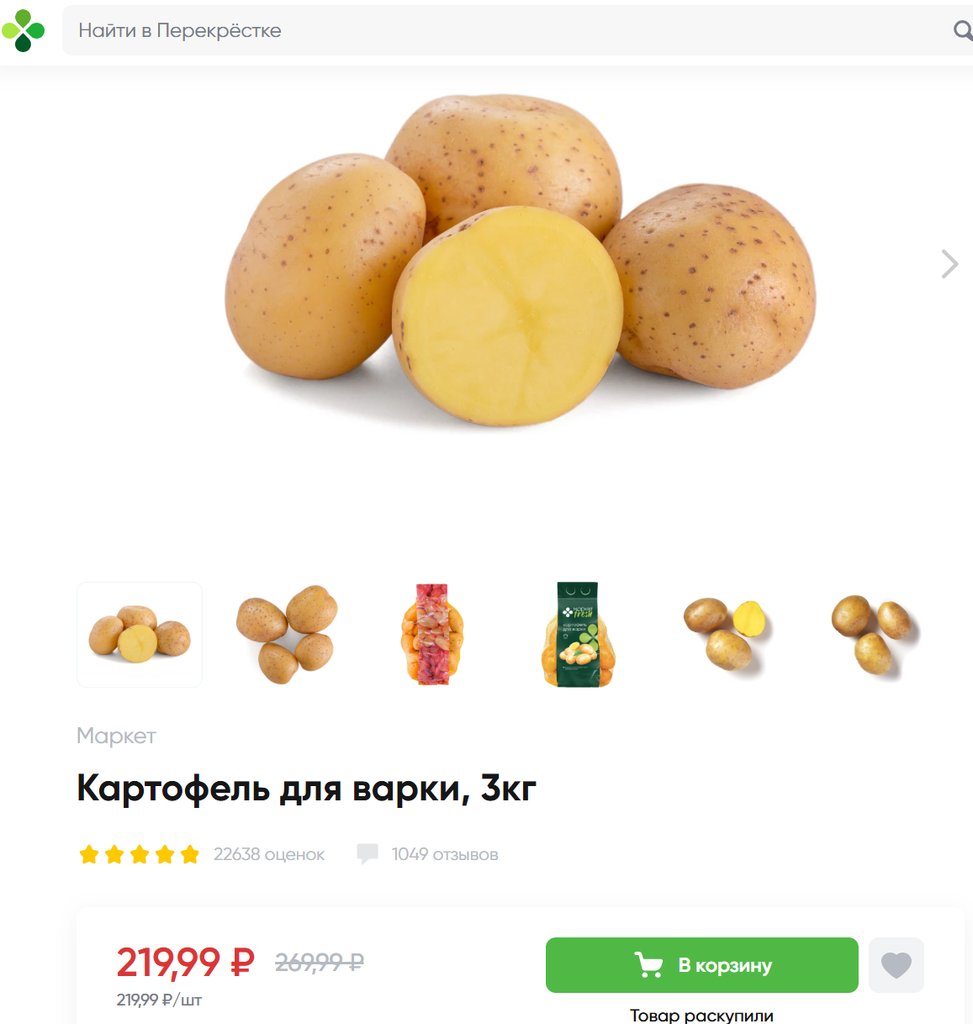Click the cart icon inside the green button
The height and width of the screenshot is (1024, 973).
pos(648,965)
